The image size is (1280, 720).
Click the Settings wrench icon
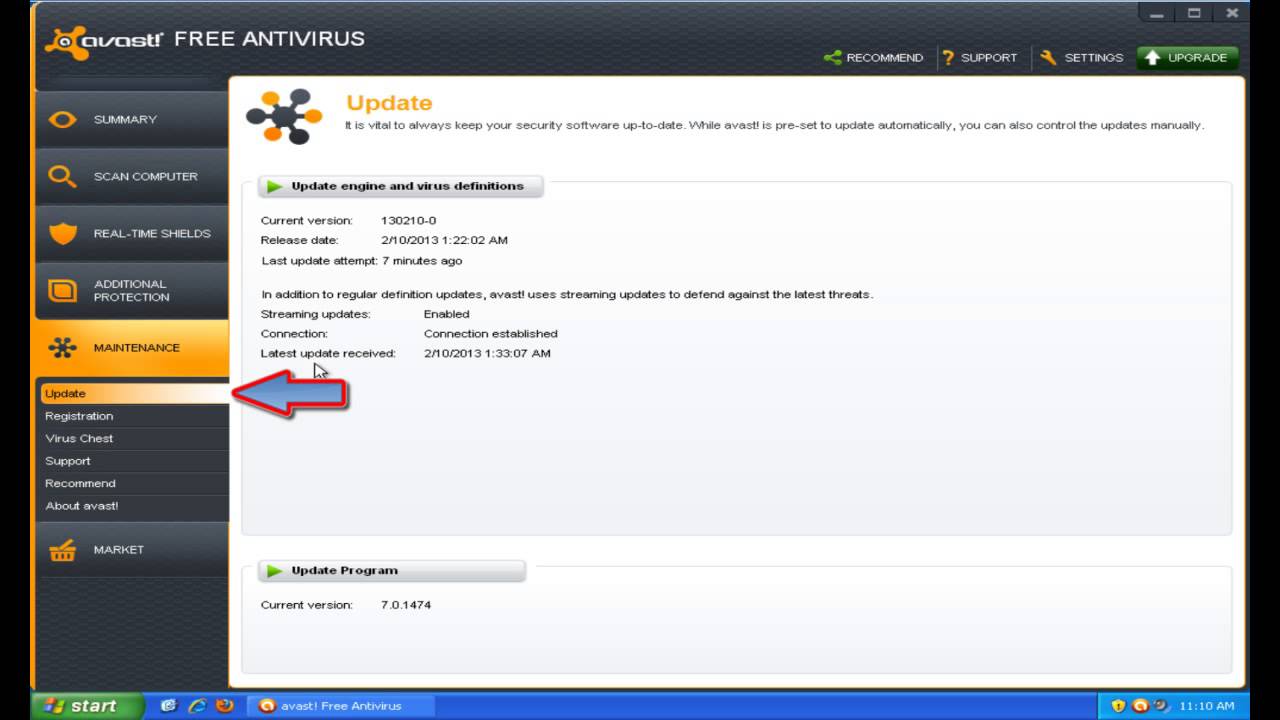1048,58
